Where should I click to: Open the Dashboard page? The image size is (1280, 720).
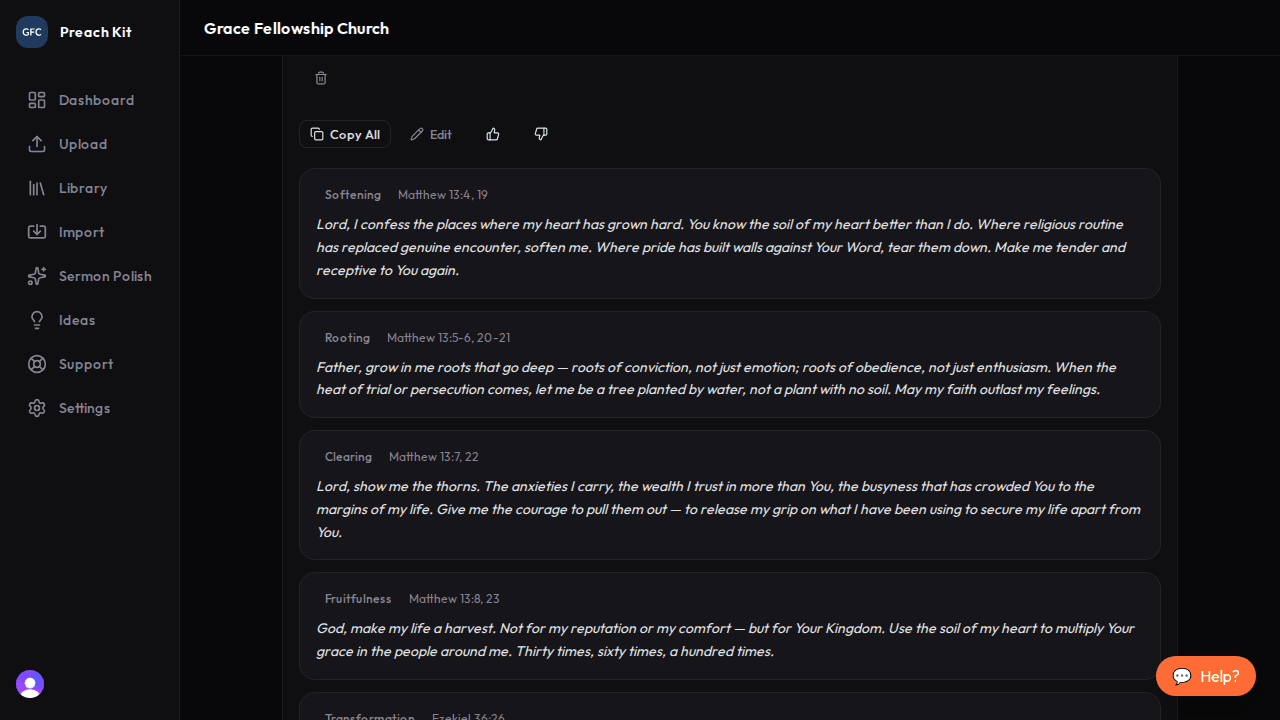(x=95, y=100)
